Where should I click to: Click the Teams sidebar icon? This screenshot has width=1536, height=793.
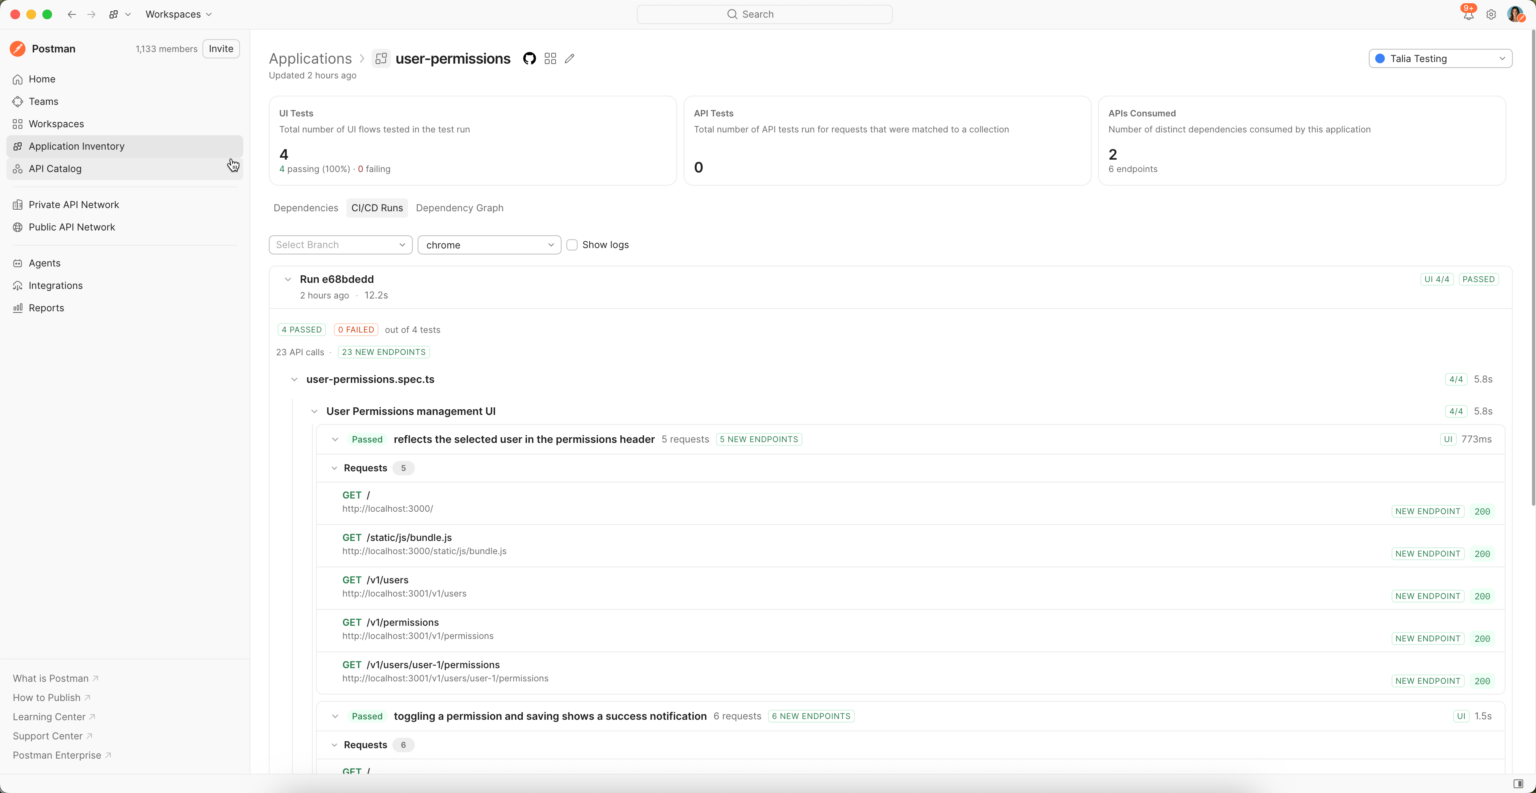point(17,101)
